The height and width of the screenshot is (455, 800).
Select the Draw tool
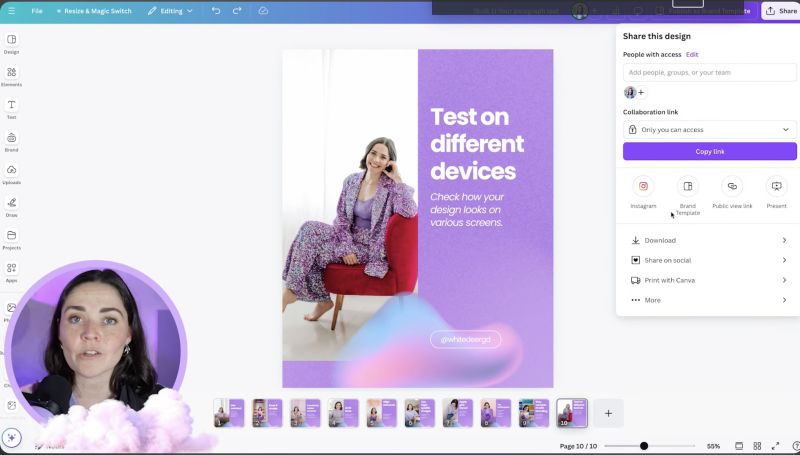click(x=11, y=207)
